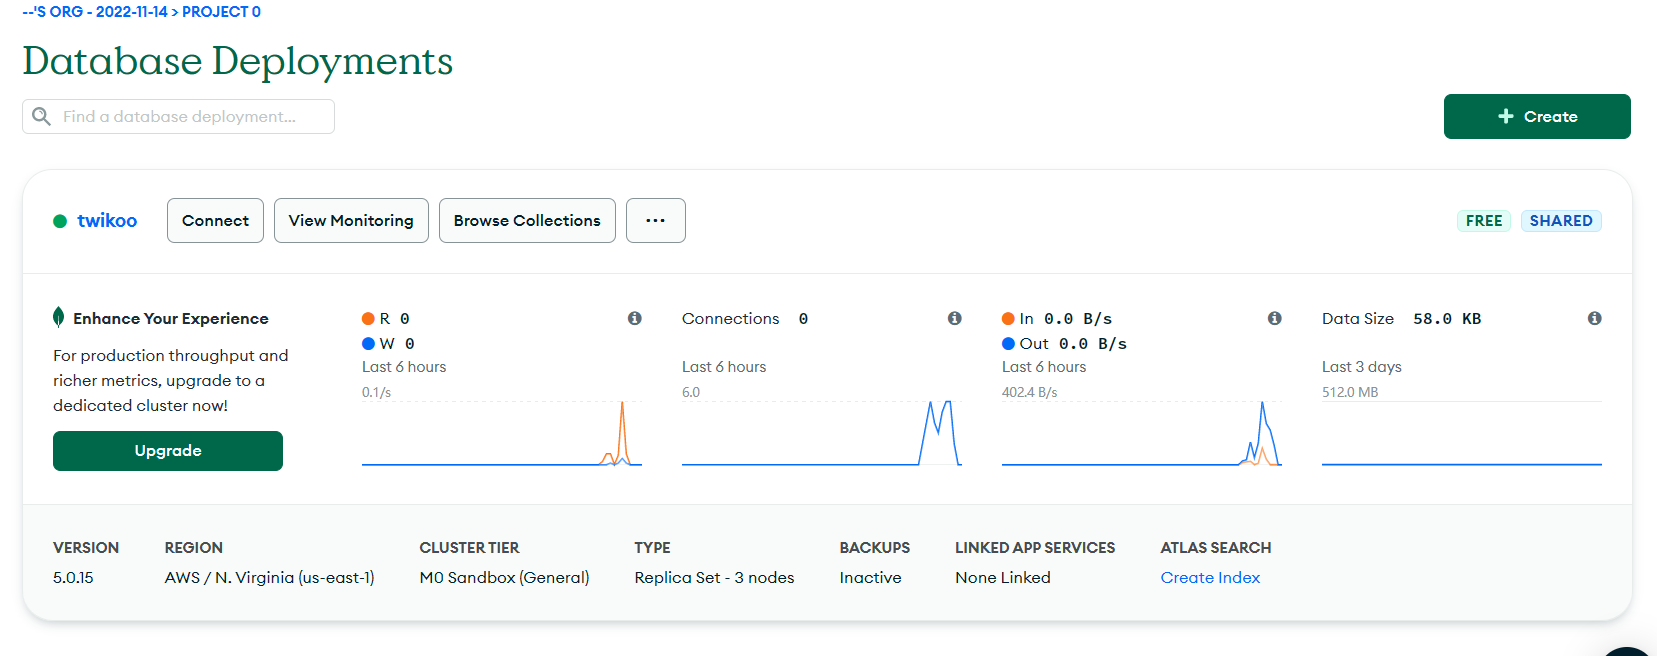Open info tooltip for network In/Out chart

click(1274, 318)
